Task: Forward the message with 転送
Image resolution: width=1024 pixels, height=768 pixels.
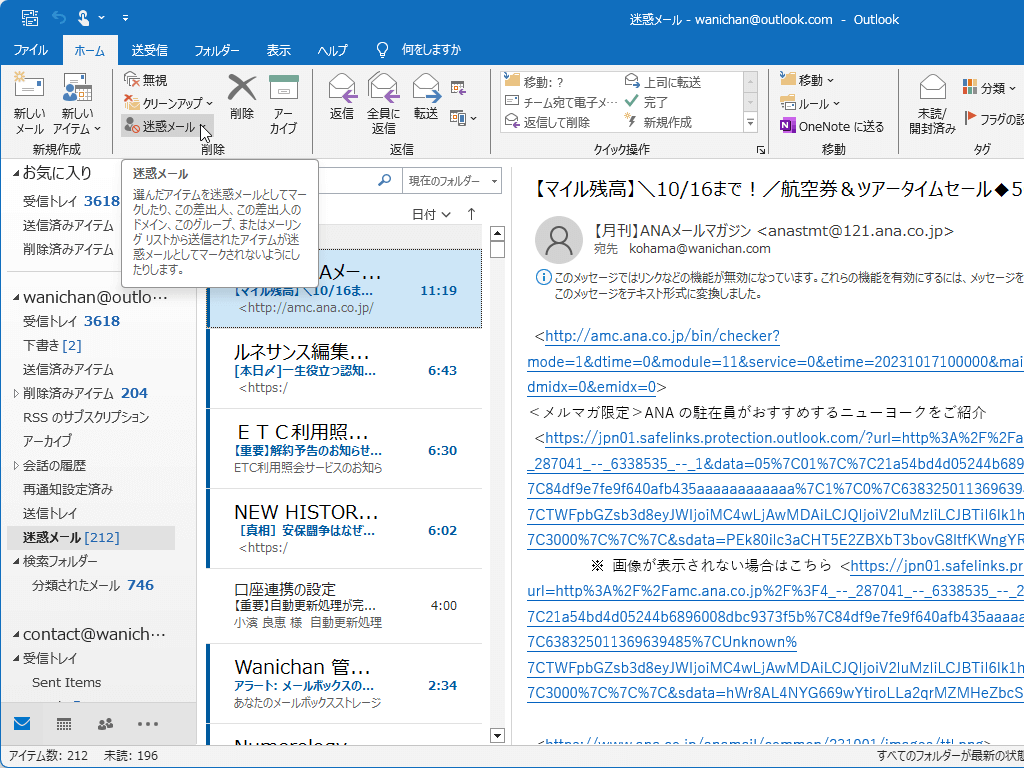Action: [x=426, y=97]
